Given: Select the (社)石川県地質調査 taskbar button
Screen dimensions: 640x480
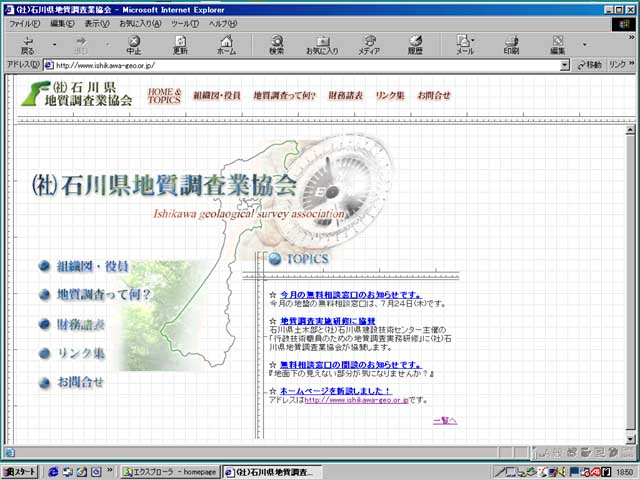Looking at the screenshot, I should click(272, 472).
